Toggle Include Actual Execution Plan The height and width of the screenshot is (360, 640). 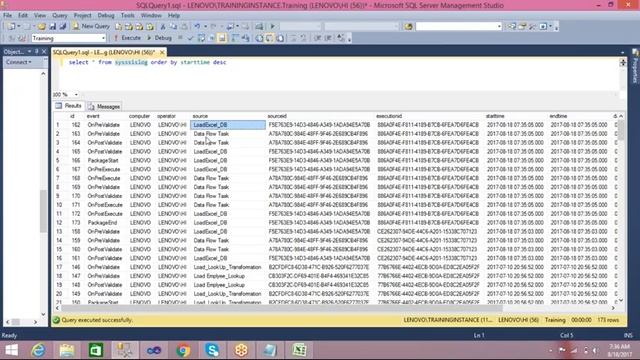tap(235, 38)
